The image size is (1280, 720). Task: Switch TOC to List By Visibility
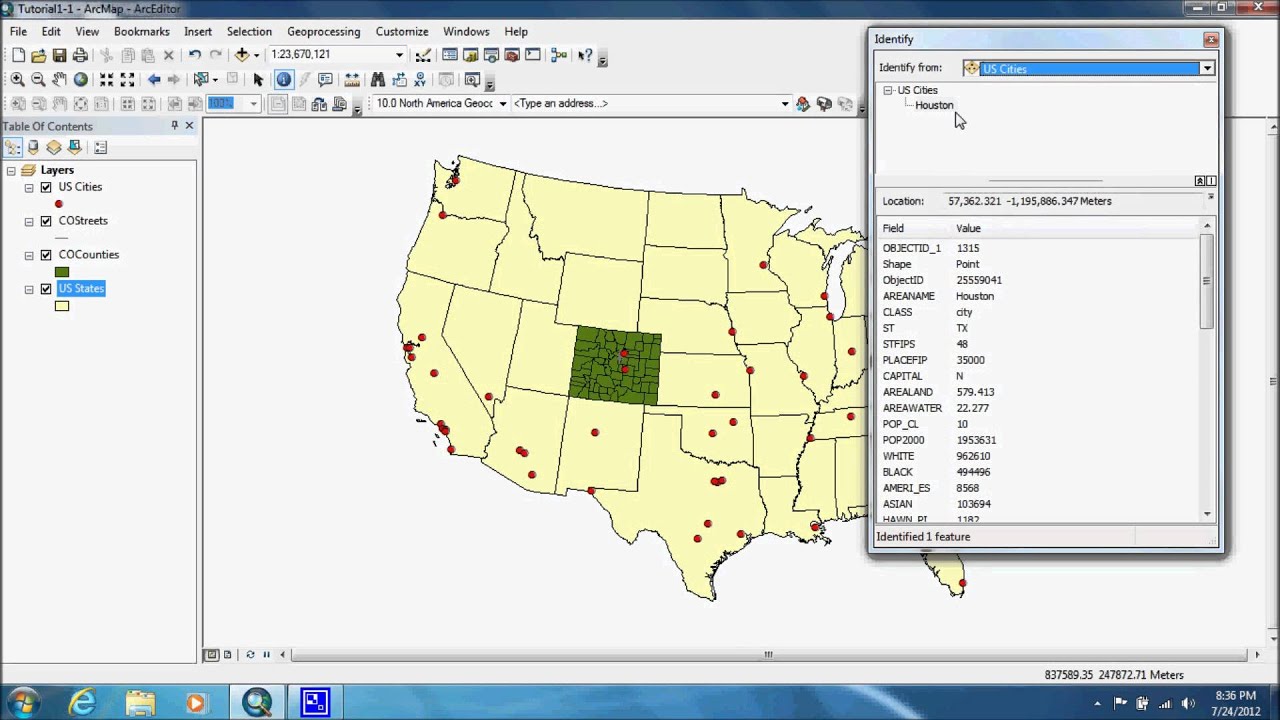click(54, 147)
